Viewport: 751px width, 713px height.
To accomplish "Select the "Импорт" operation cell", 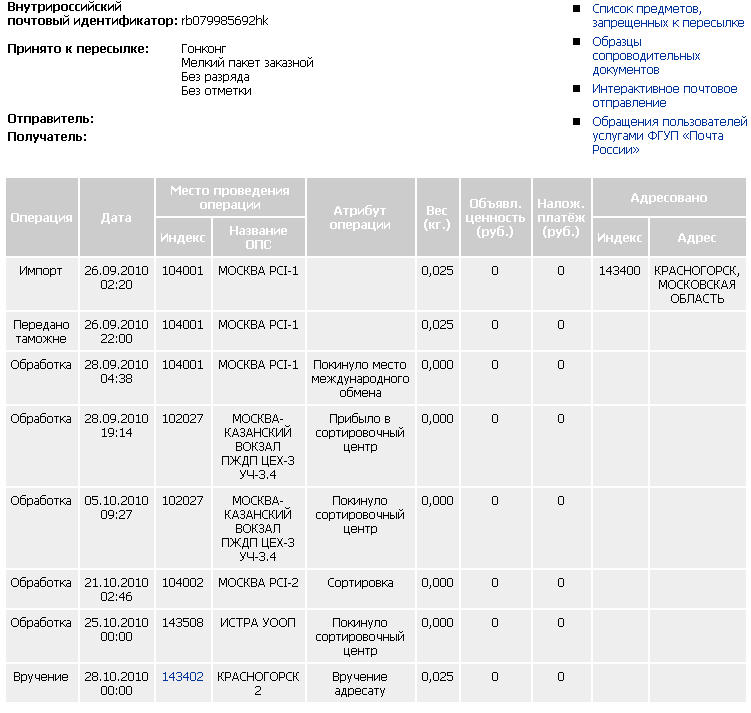I will click(41, 271).
